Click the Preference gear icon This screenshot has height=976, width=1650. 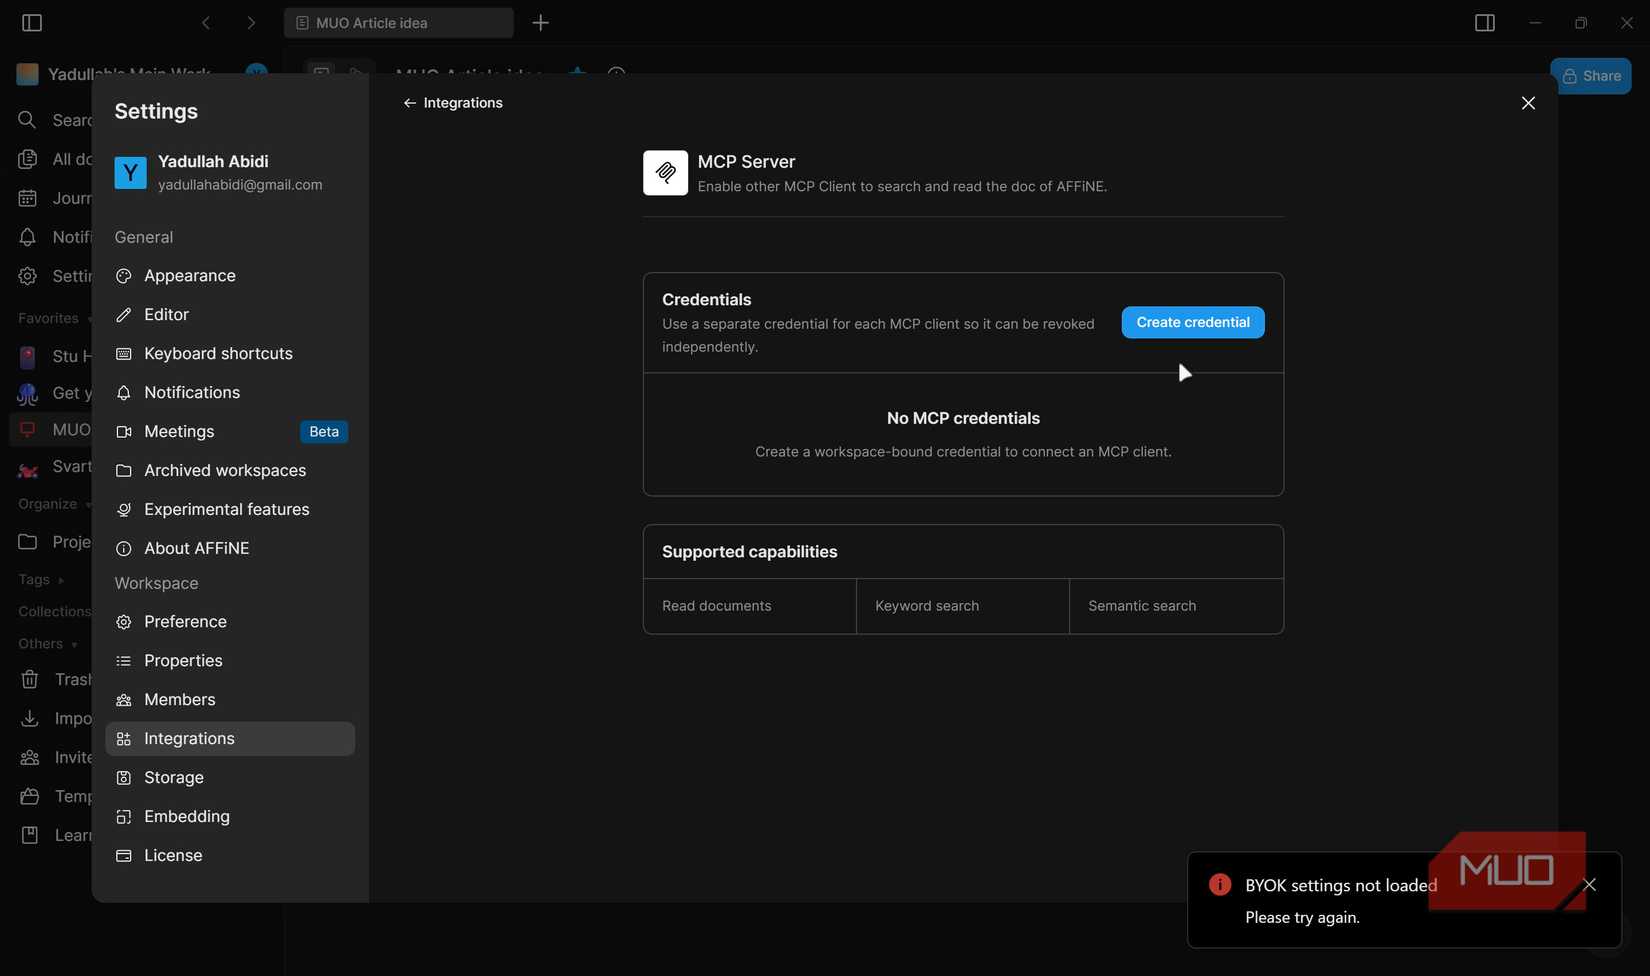coord(124,622)
